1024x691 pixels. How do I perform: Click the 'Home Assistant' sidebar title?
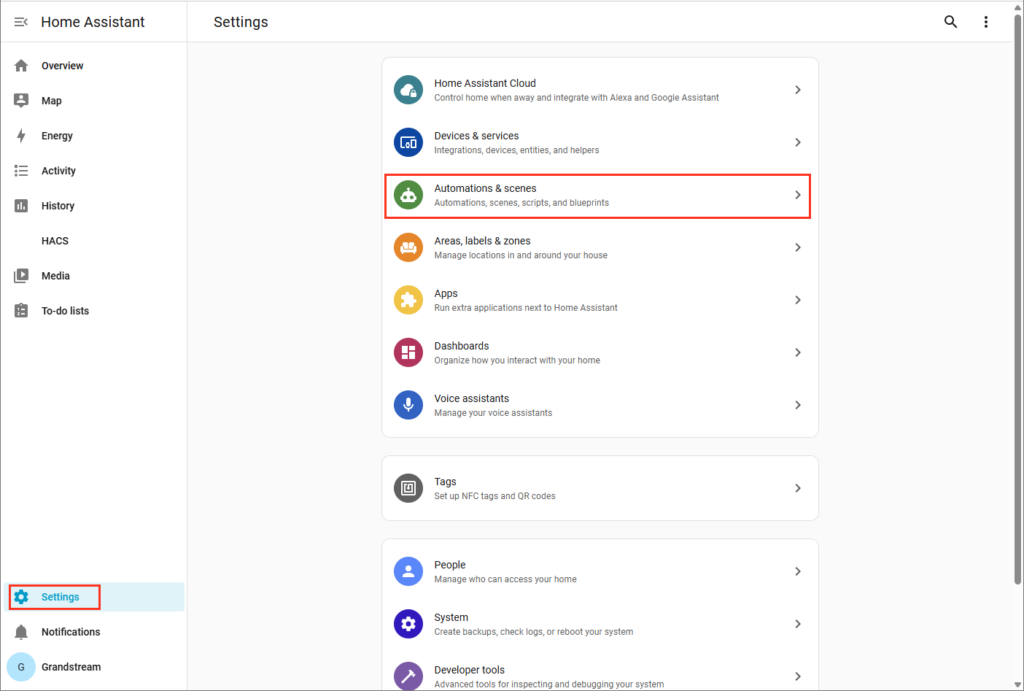tap(93, 22)
